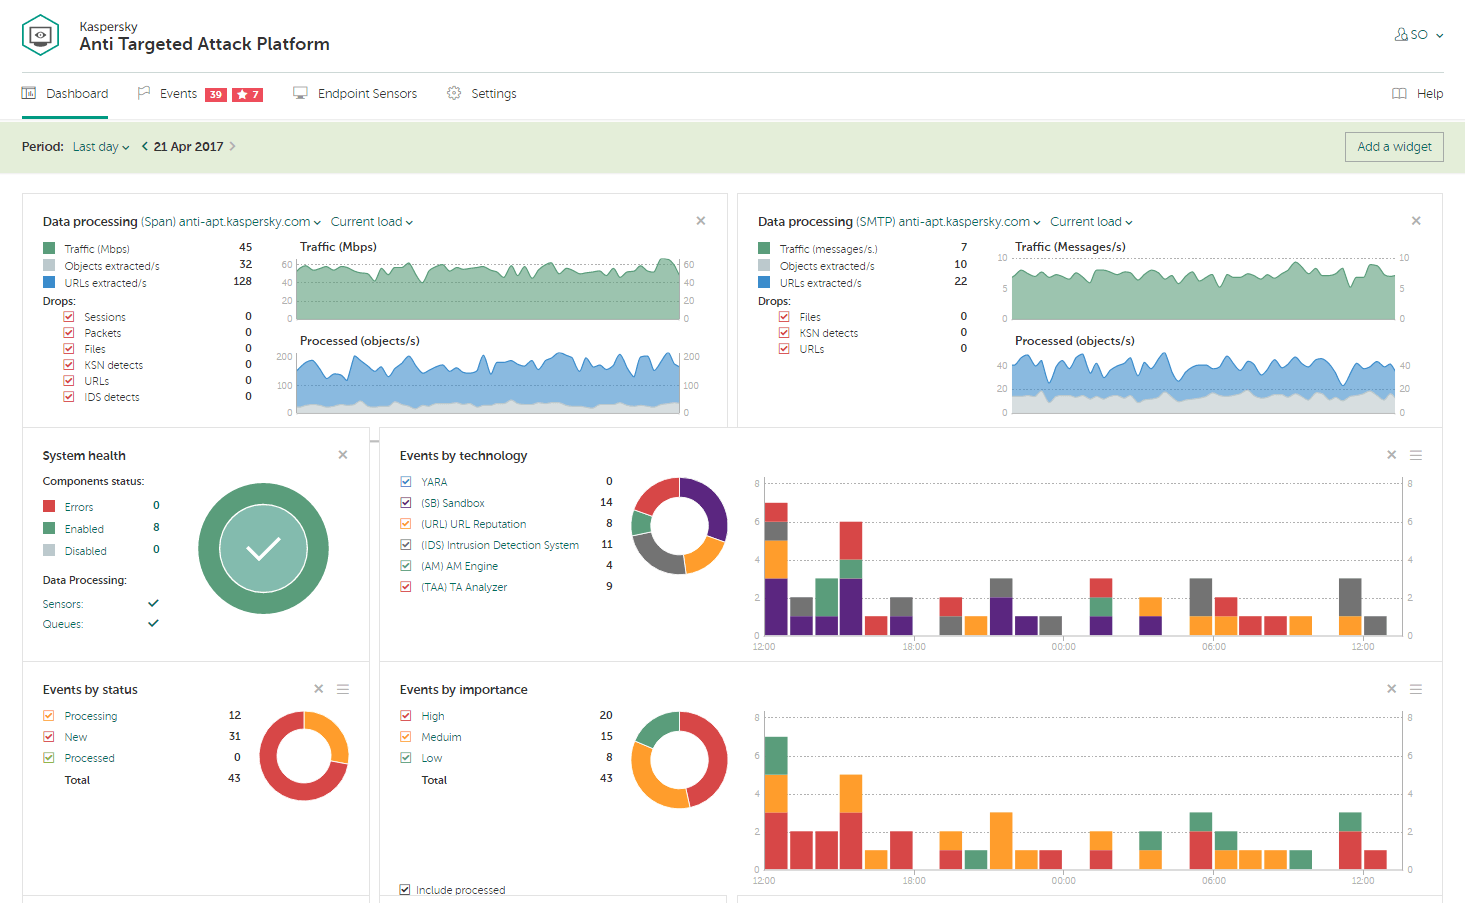
Task: Open the SMTP anti-apt.kaspersky.com server dropdown
Action: pyautogui.click(x=969, y=222)
